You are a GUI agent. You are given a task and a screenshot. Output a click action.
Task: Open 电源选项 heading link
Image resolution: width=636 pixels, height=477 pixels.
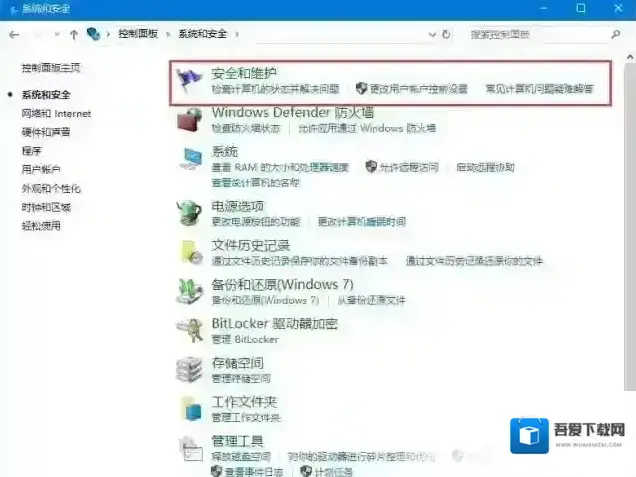pyautogui.click(x=237, y=206)
